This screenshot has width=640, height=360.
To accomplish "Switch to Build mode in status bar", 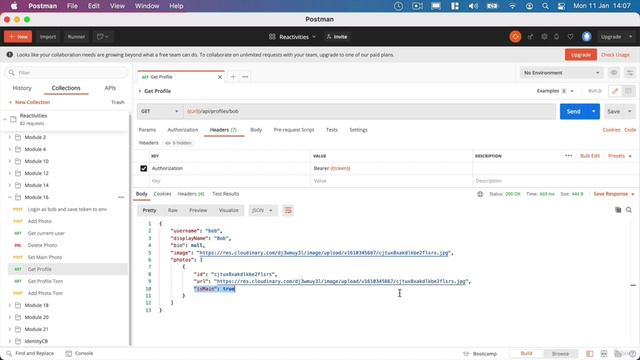I will [x=527, y=354].
